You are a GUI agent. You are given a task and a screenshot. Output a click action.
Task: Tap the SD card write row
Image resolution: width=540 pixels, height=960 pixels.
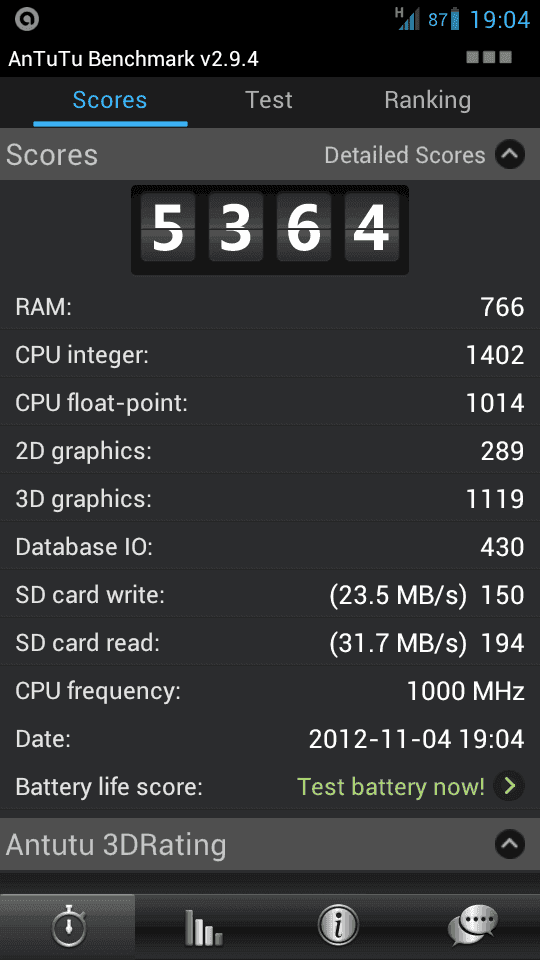pos(270,594)
